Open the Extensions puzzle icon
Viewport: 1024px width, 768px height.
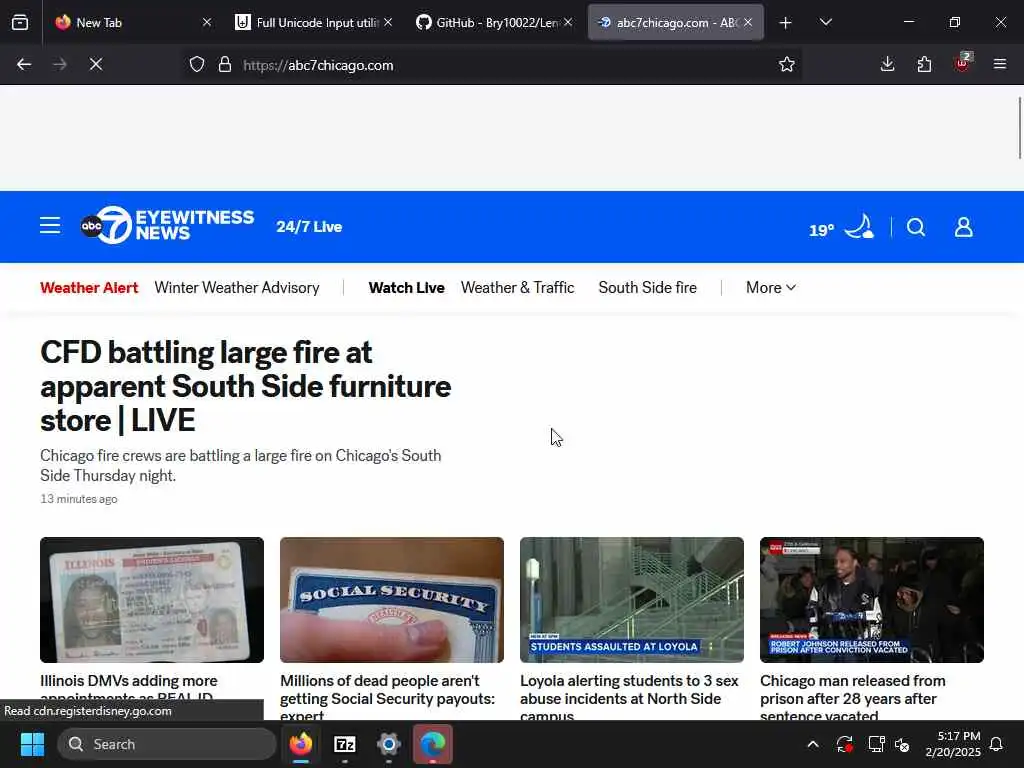[x=924, y=64]
